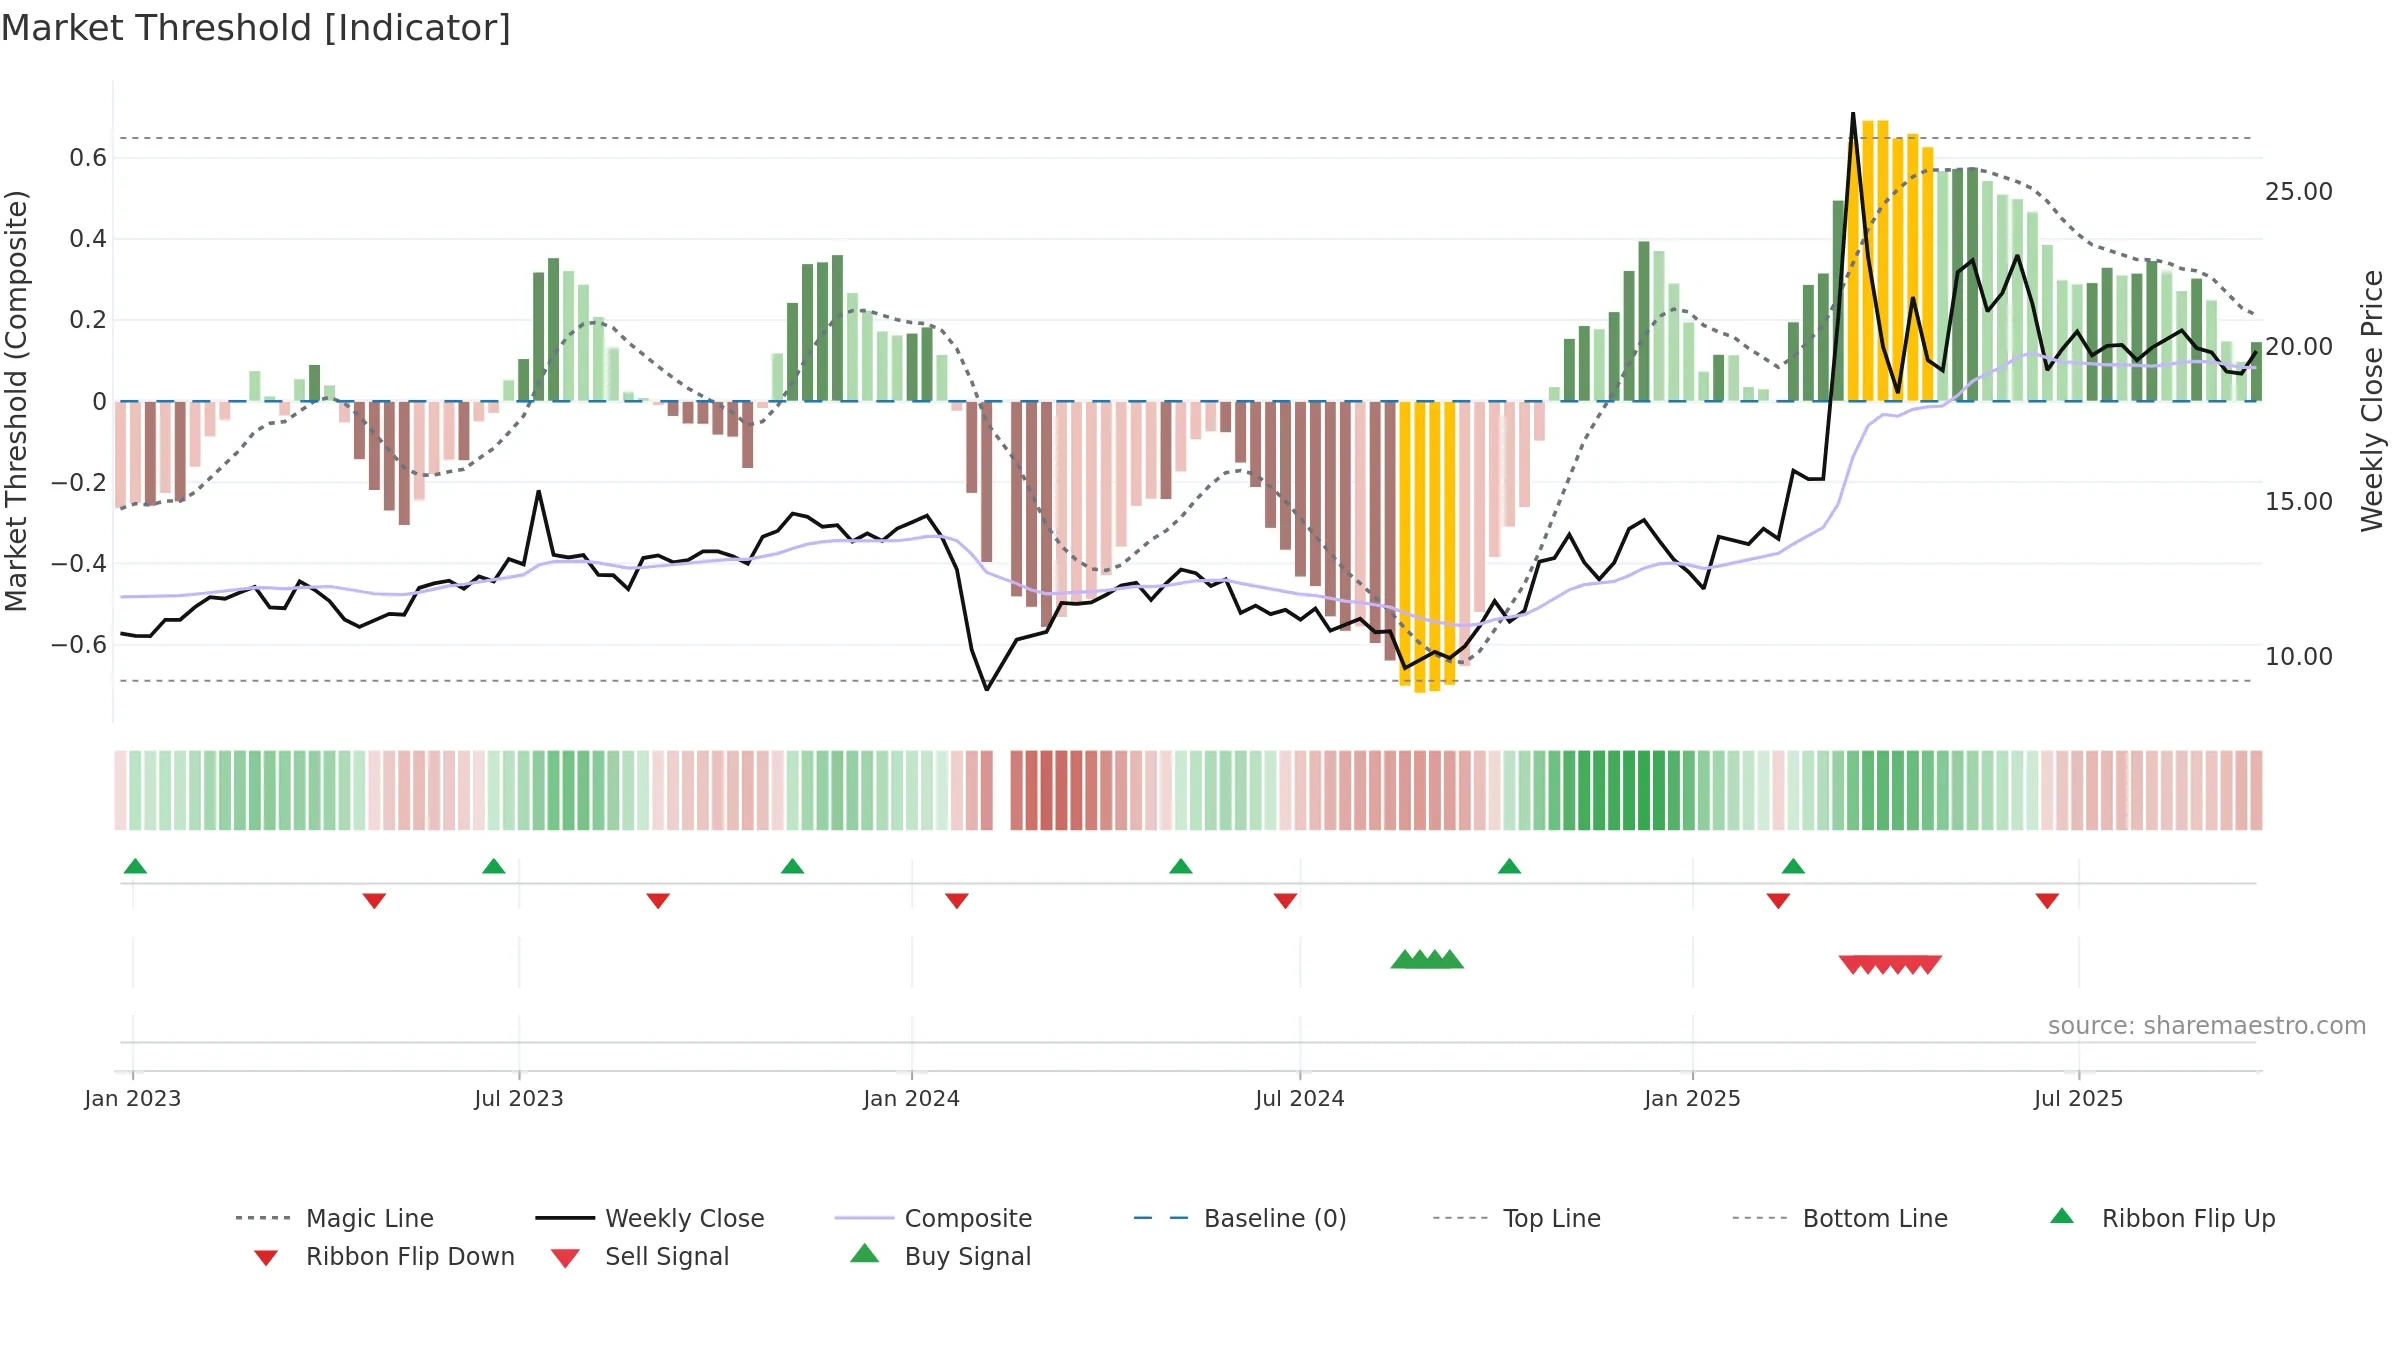This screenshot has width=2400, height=1350.
Task: Click the red Ribbon Flip Down legend triangle
Action: 266,1258
